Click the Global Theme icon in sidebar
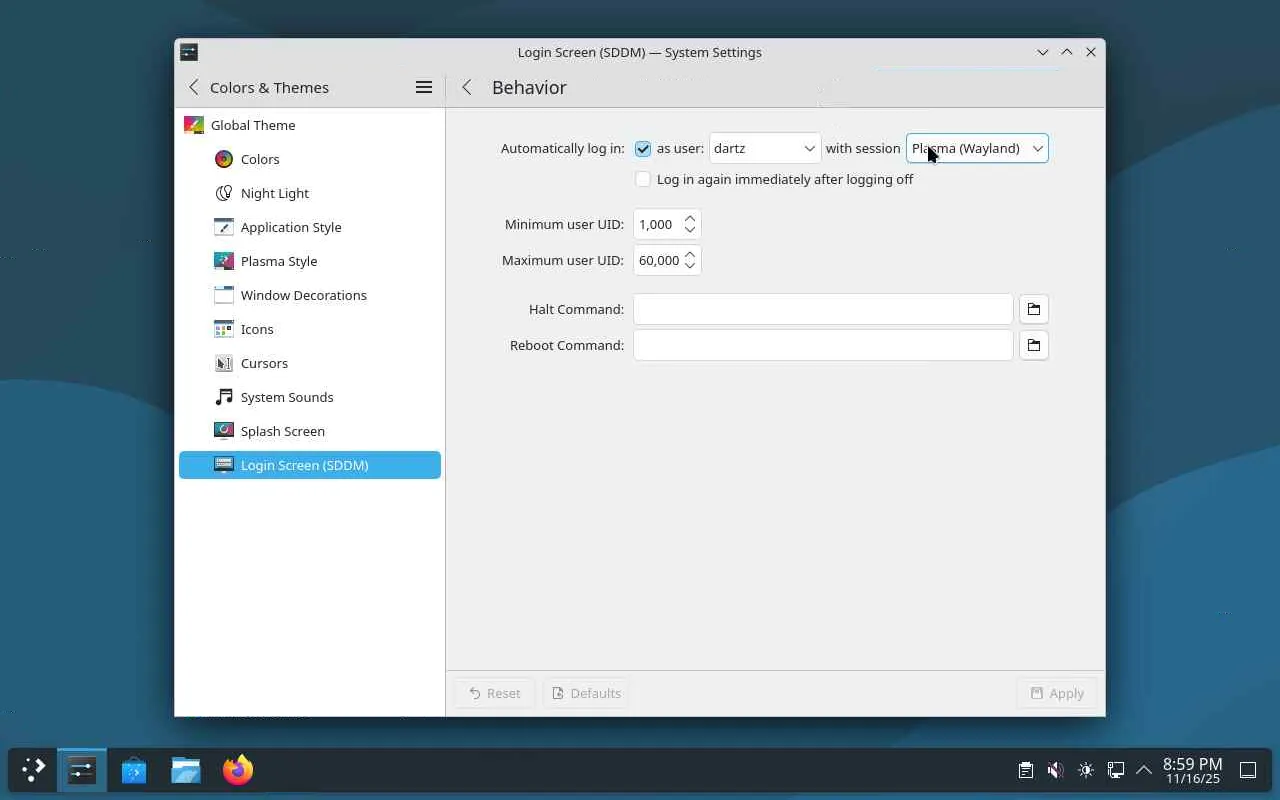Image resolution: width=1280 pixels, height=800 pixels. [194, 125]
